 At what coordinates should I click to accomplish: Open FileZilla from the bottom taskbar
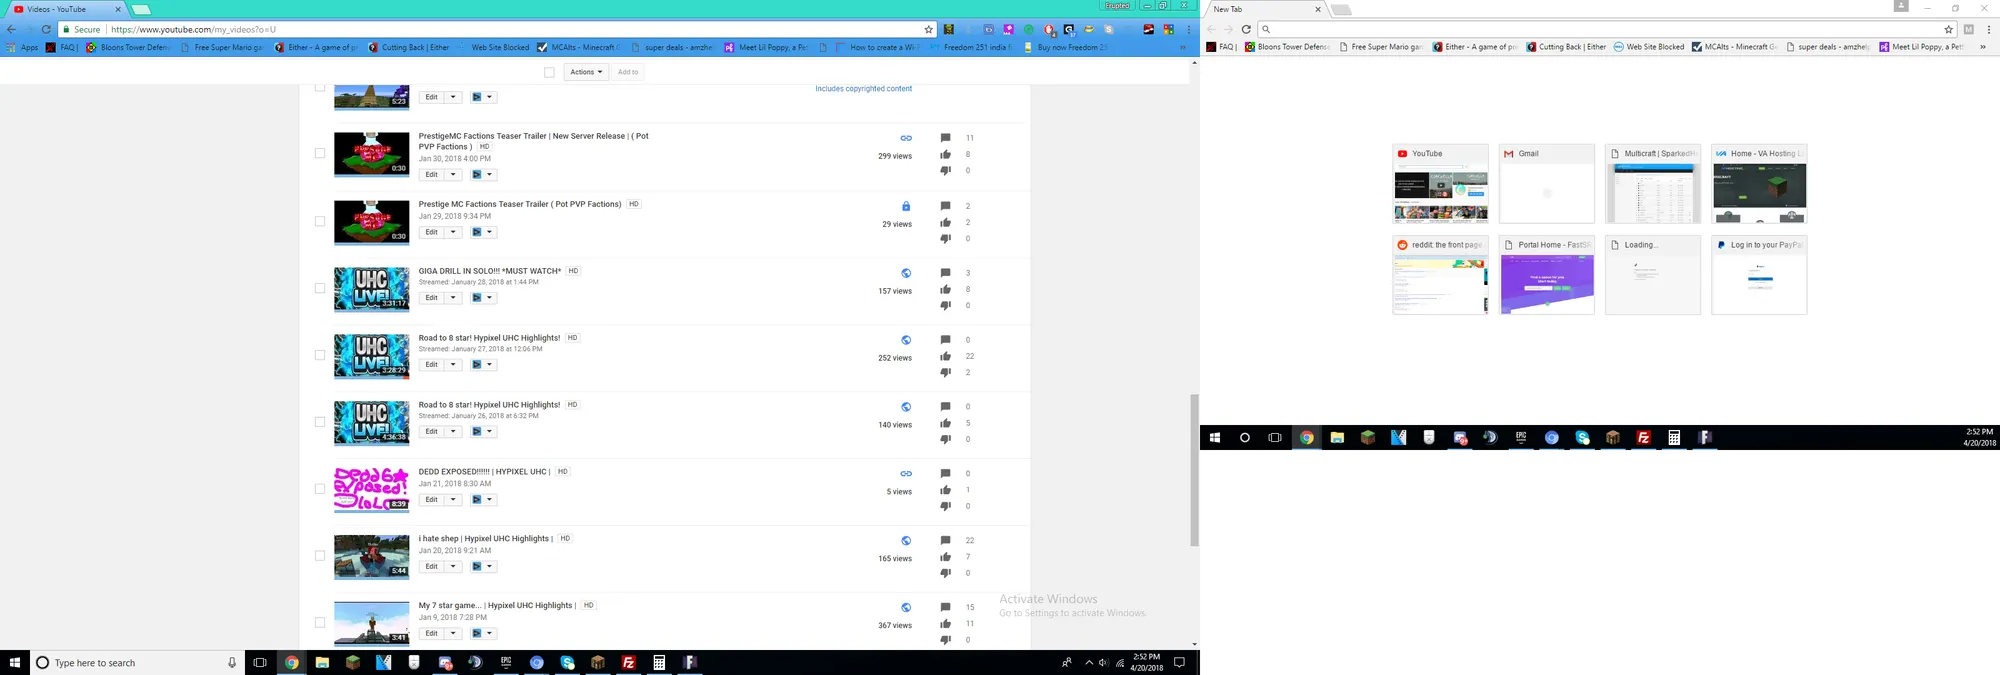coord(628,663)
